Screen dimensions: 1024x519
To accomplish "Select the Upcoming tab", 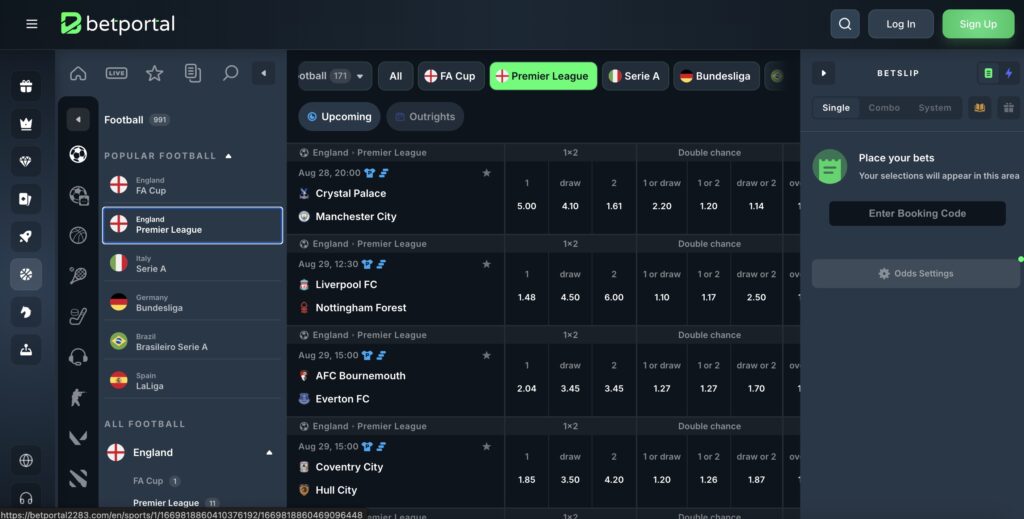I will (x=339, y=117).
